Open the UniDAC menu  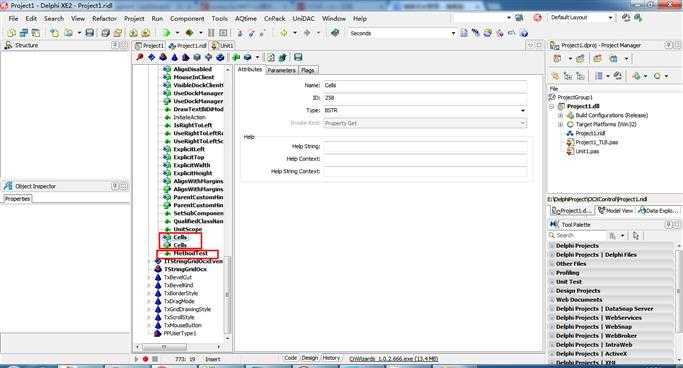303,19
